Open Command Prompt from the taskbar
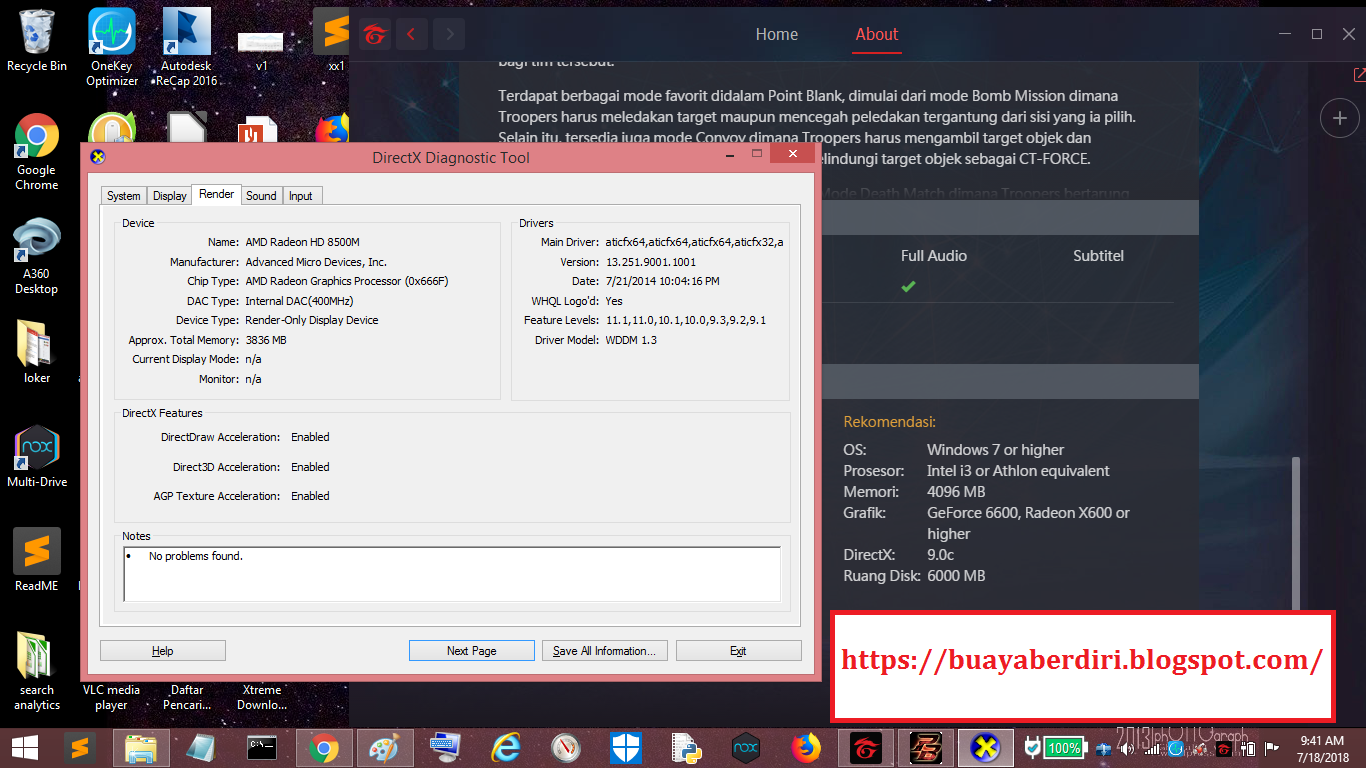The height and width of the screenshot is (768, 1366). tap(263, 747)
